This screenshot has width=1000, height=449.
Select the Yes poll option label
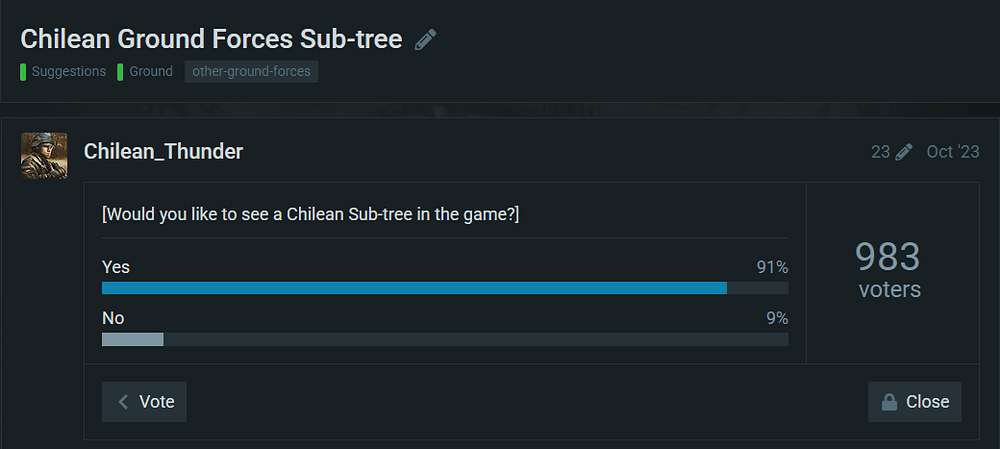(x=116, y=267)
